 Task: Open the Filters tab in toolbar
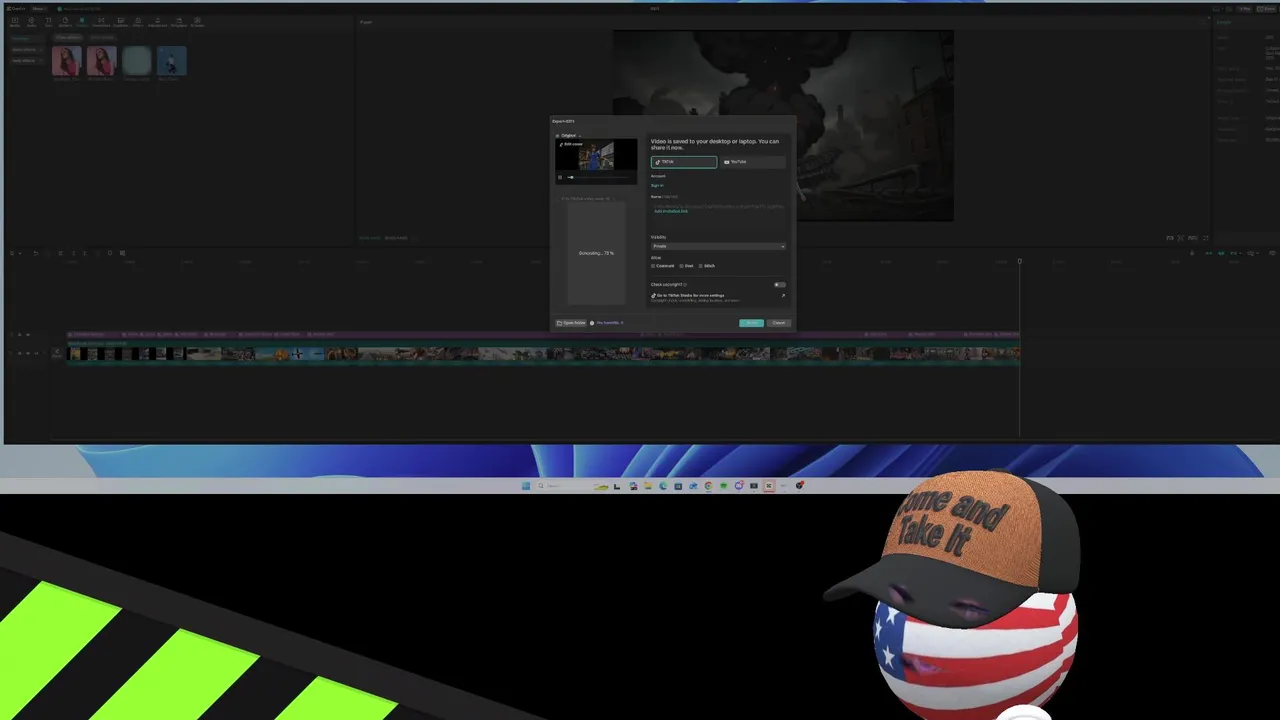click(138, 21)
